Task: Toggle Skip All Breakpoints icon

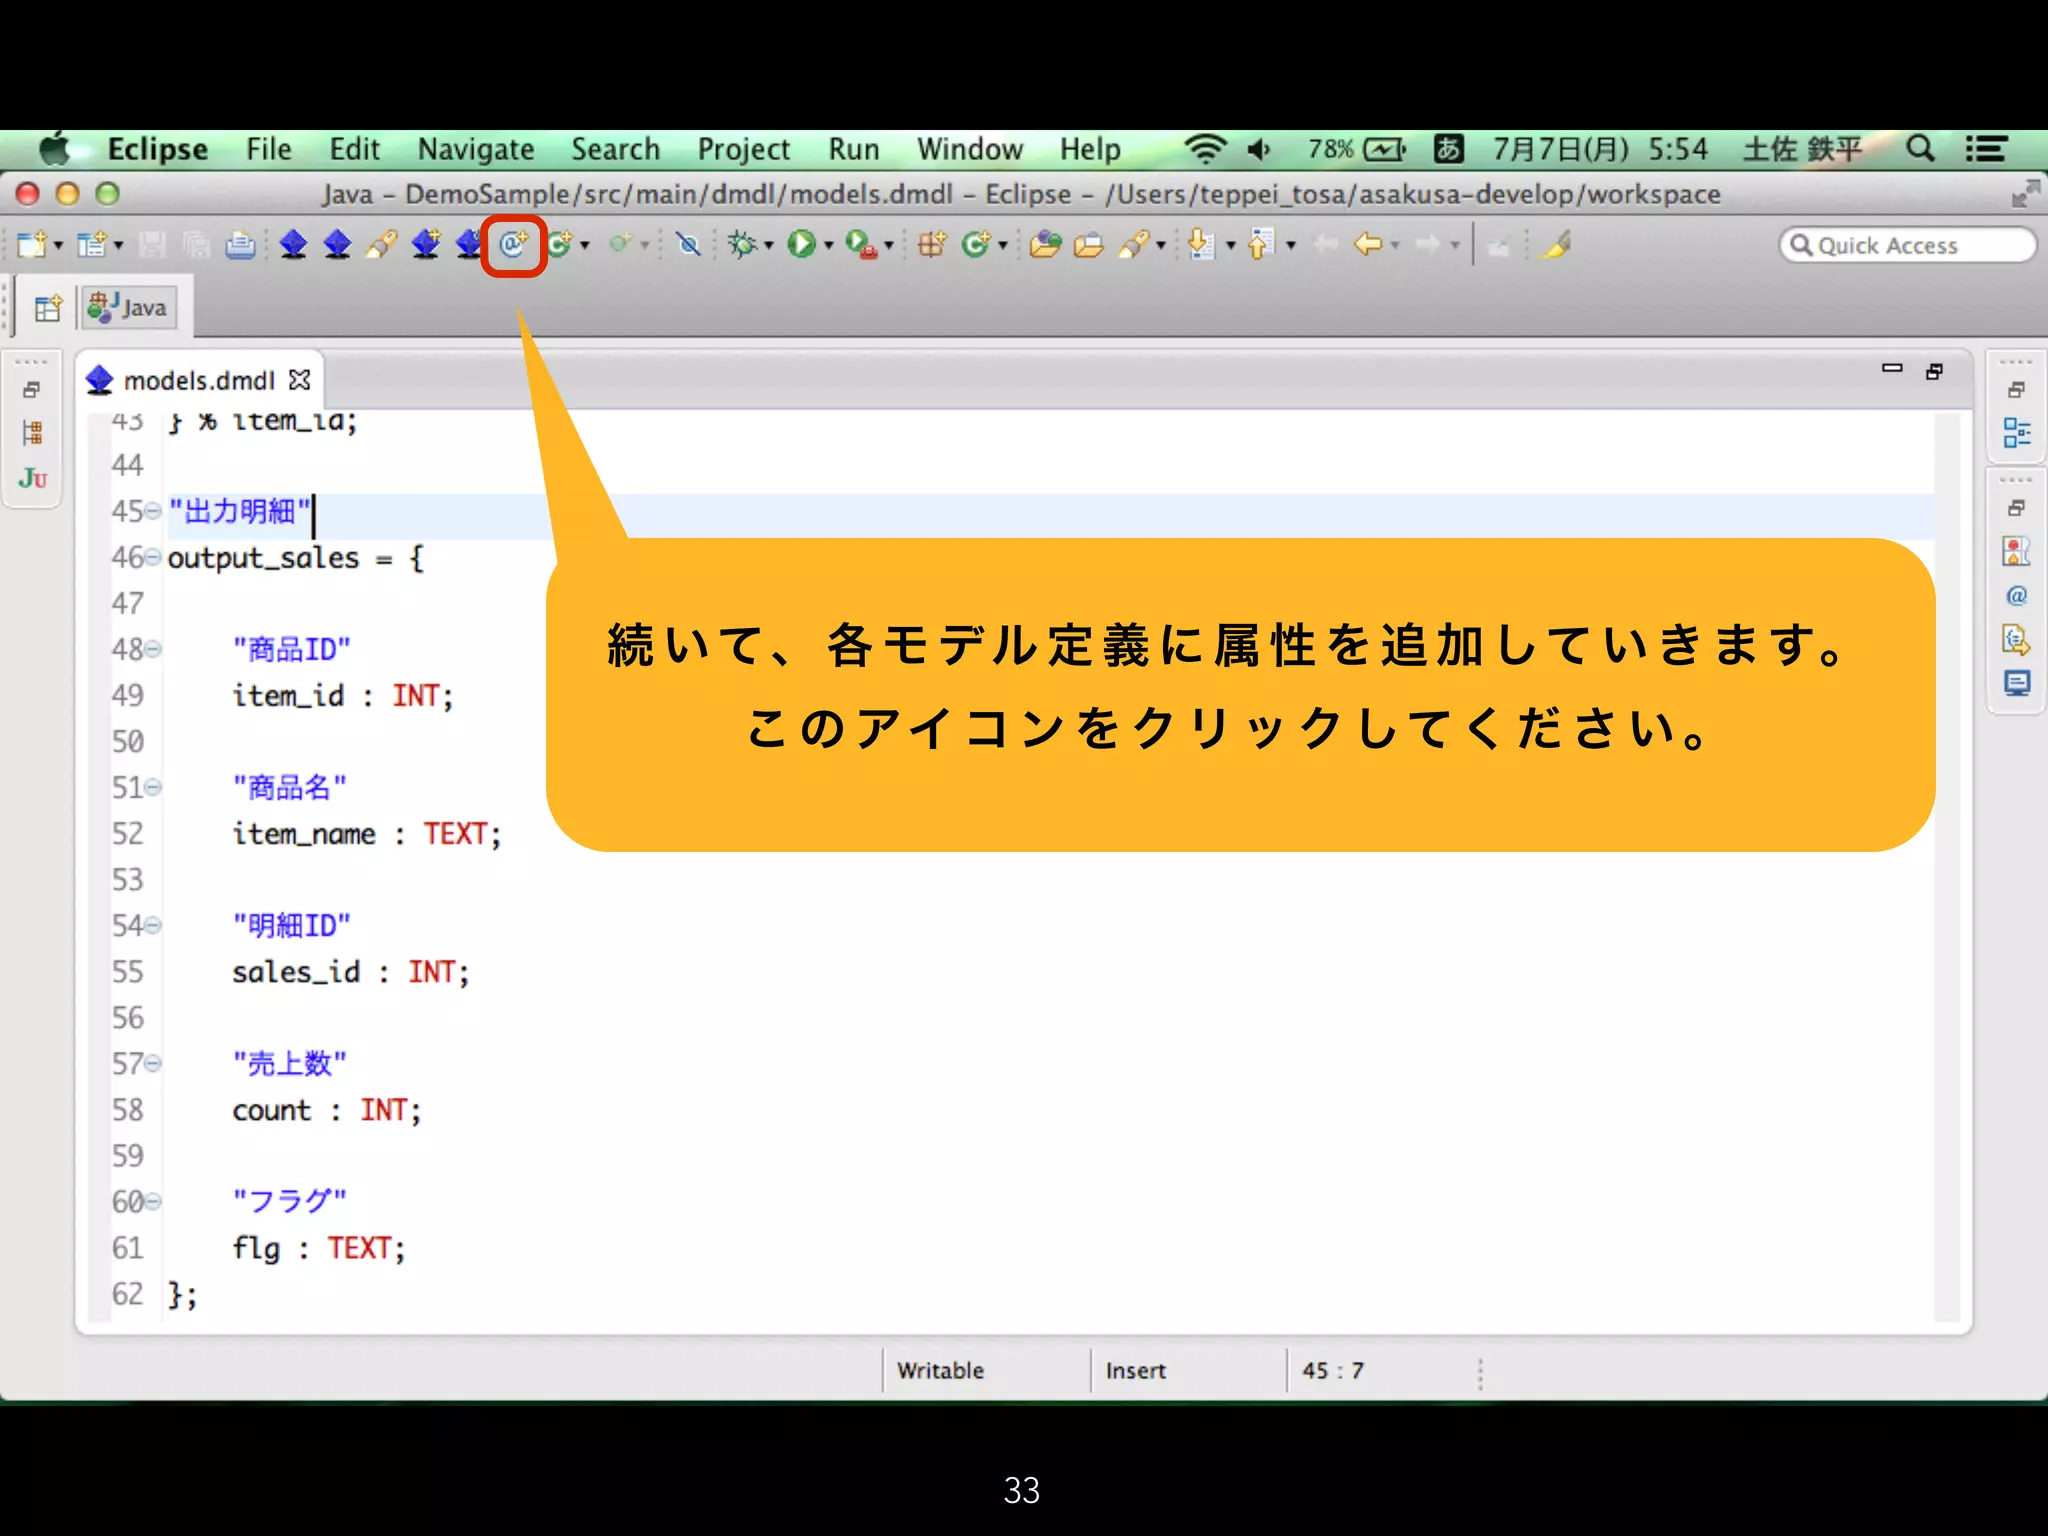Action: (688, 245)
